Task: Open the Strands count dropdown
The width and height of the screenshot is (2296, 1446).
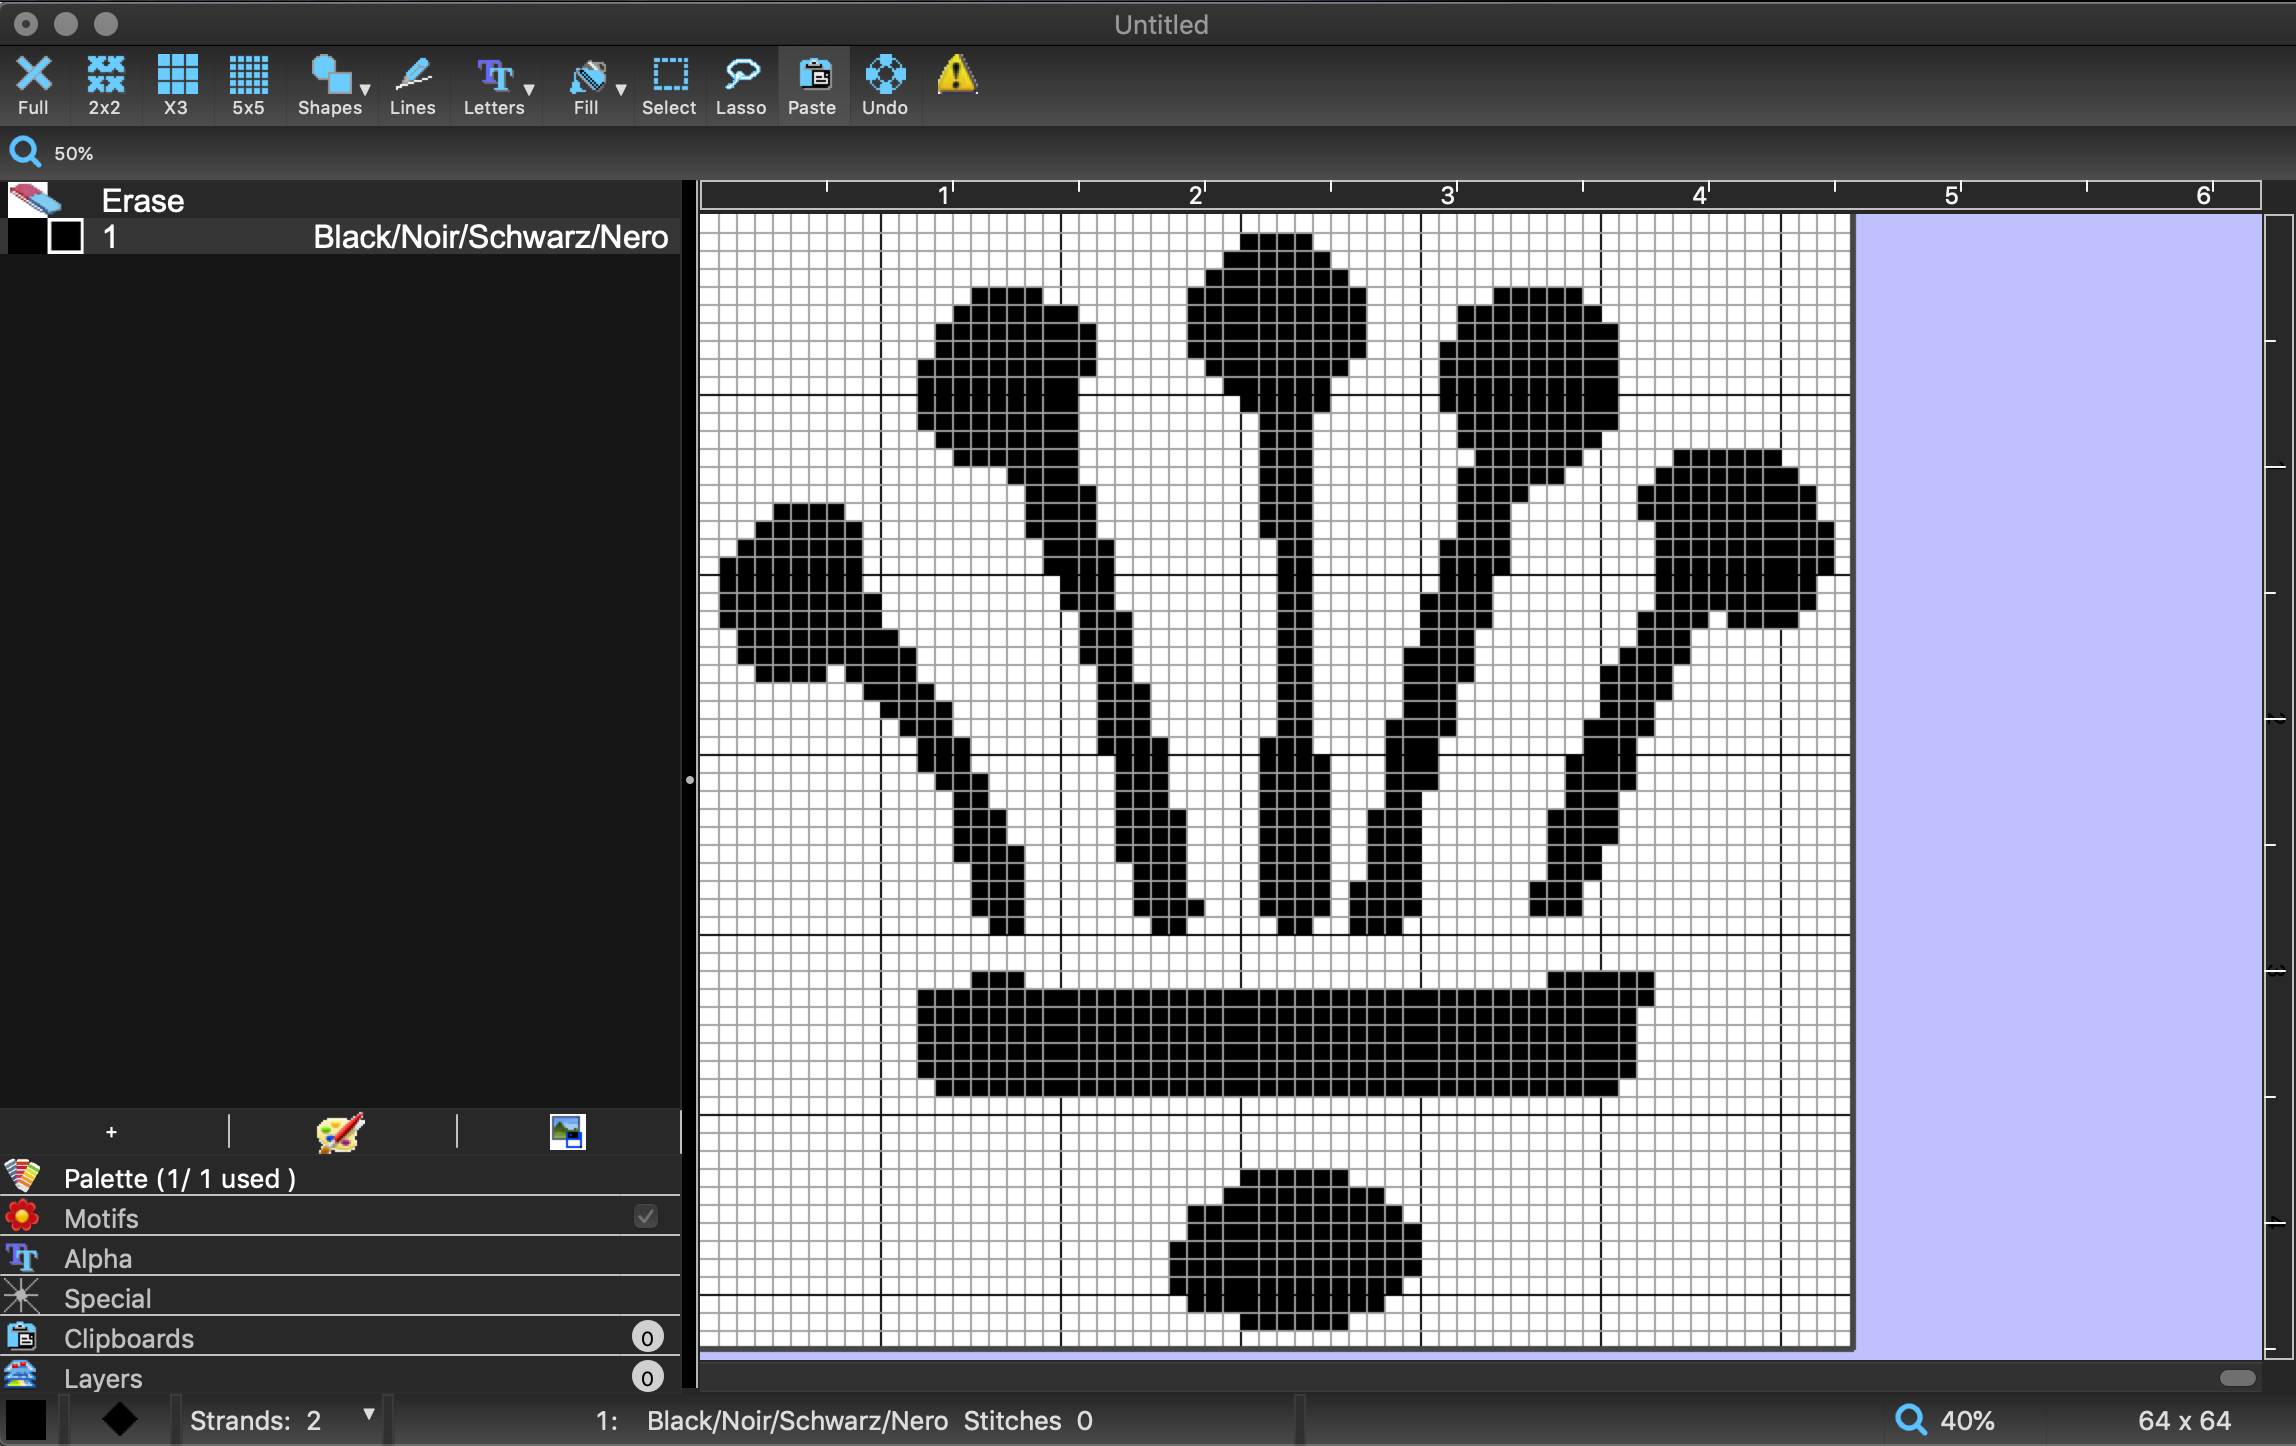Action: [369, 1415]
